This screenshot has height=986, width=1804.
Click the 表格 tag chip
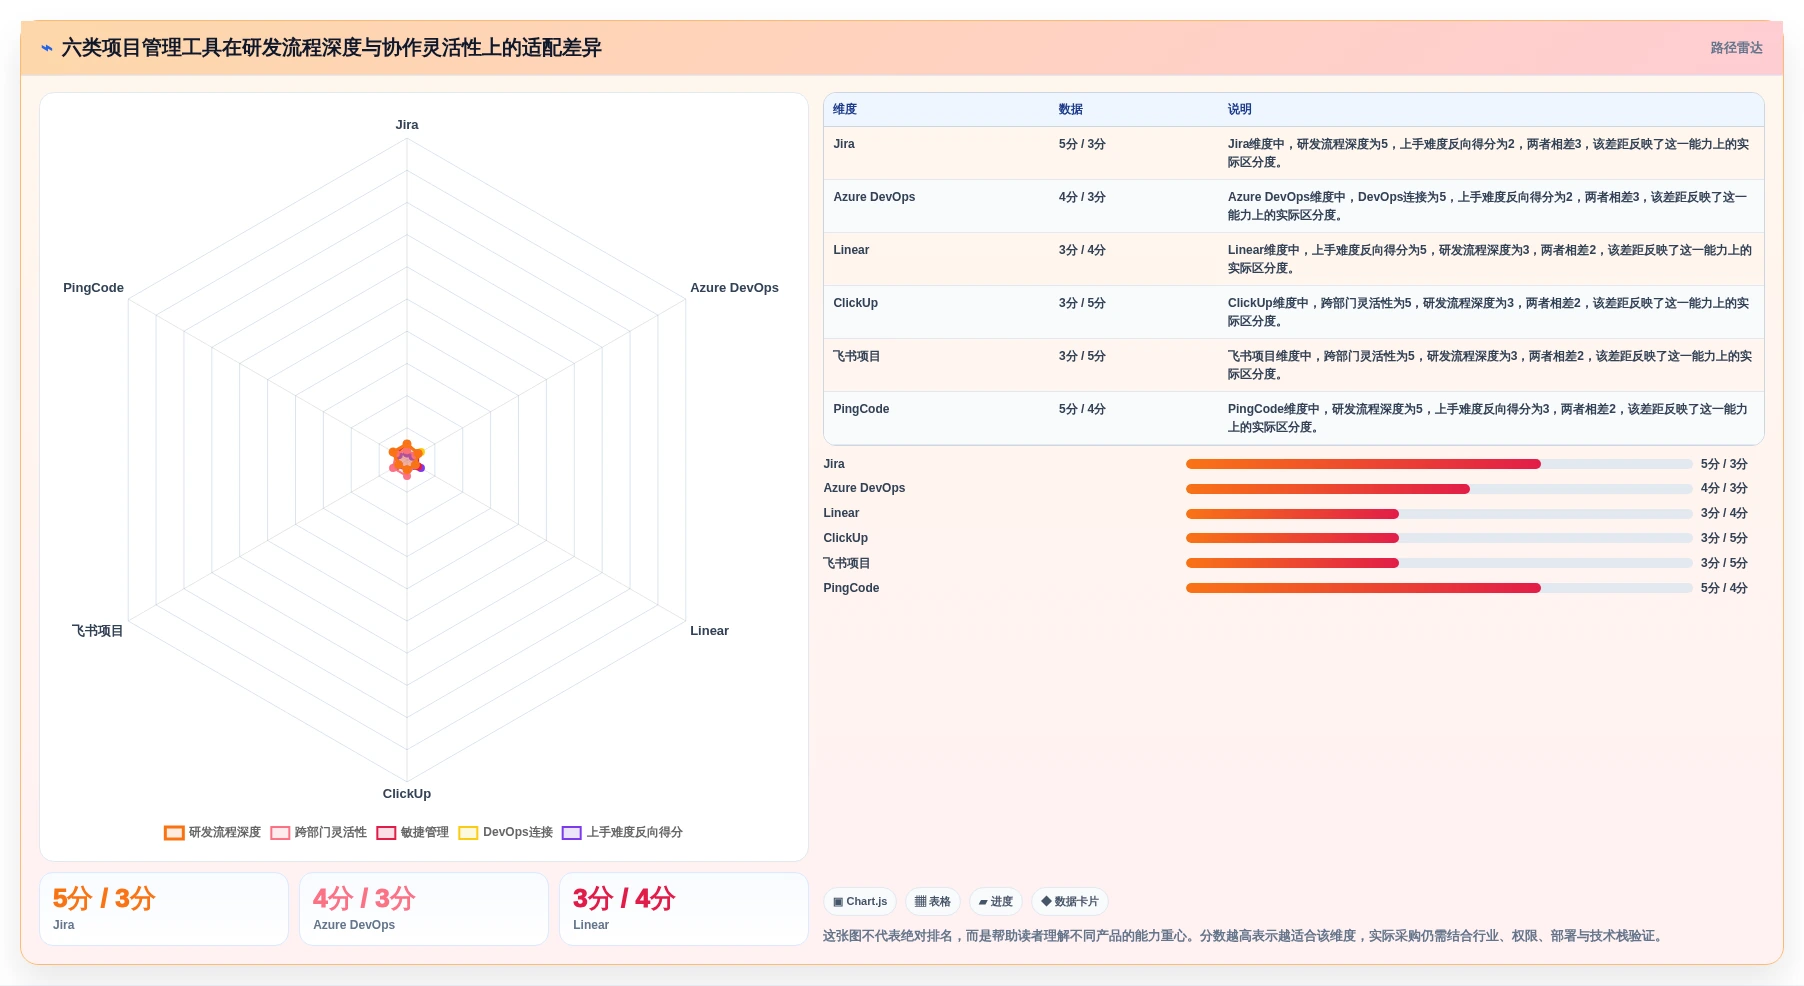933,902
